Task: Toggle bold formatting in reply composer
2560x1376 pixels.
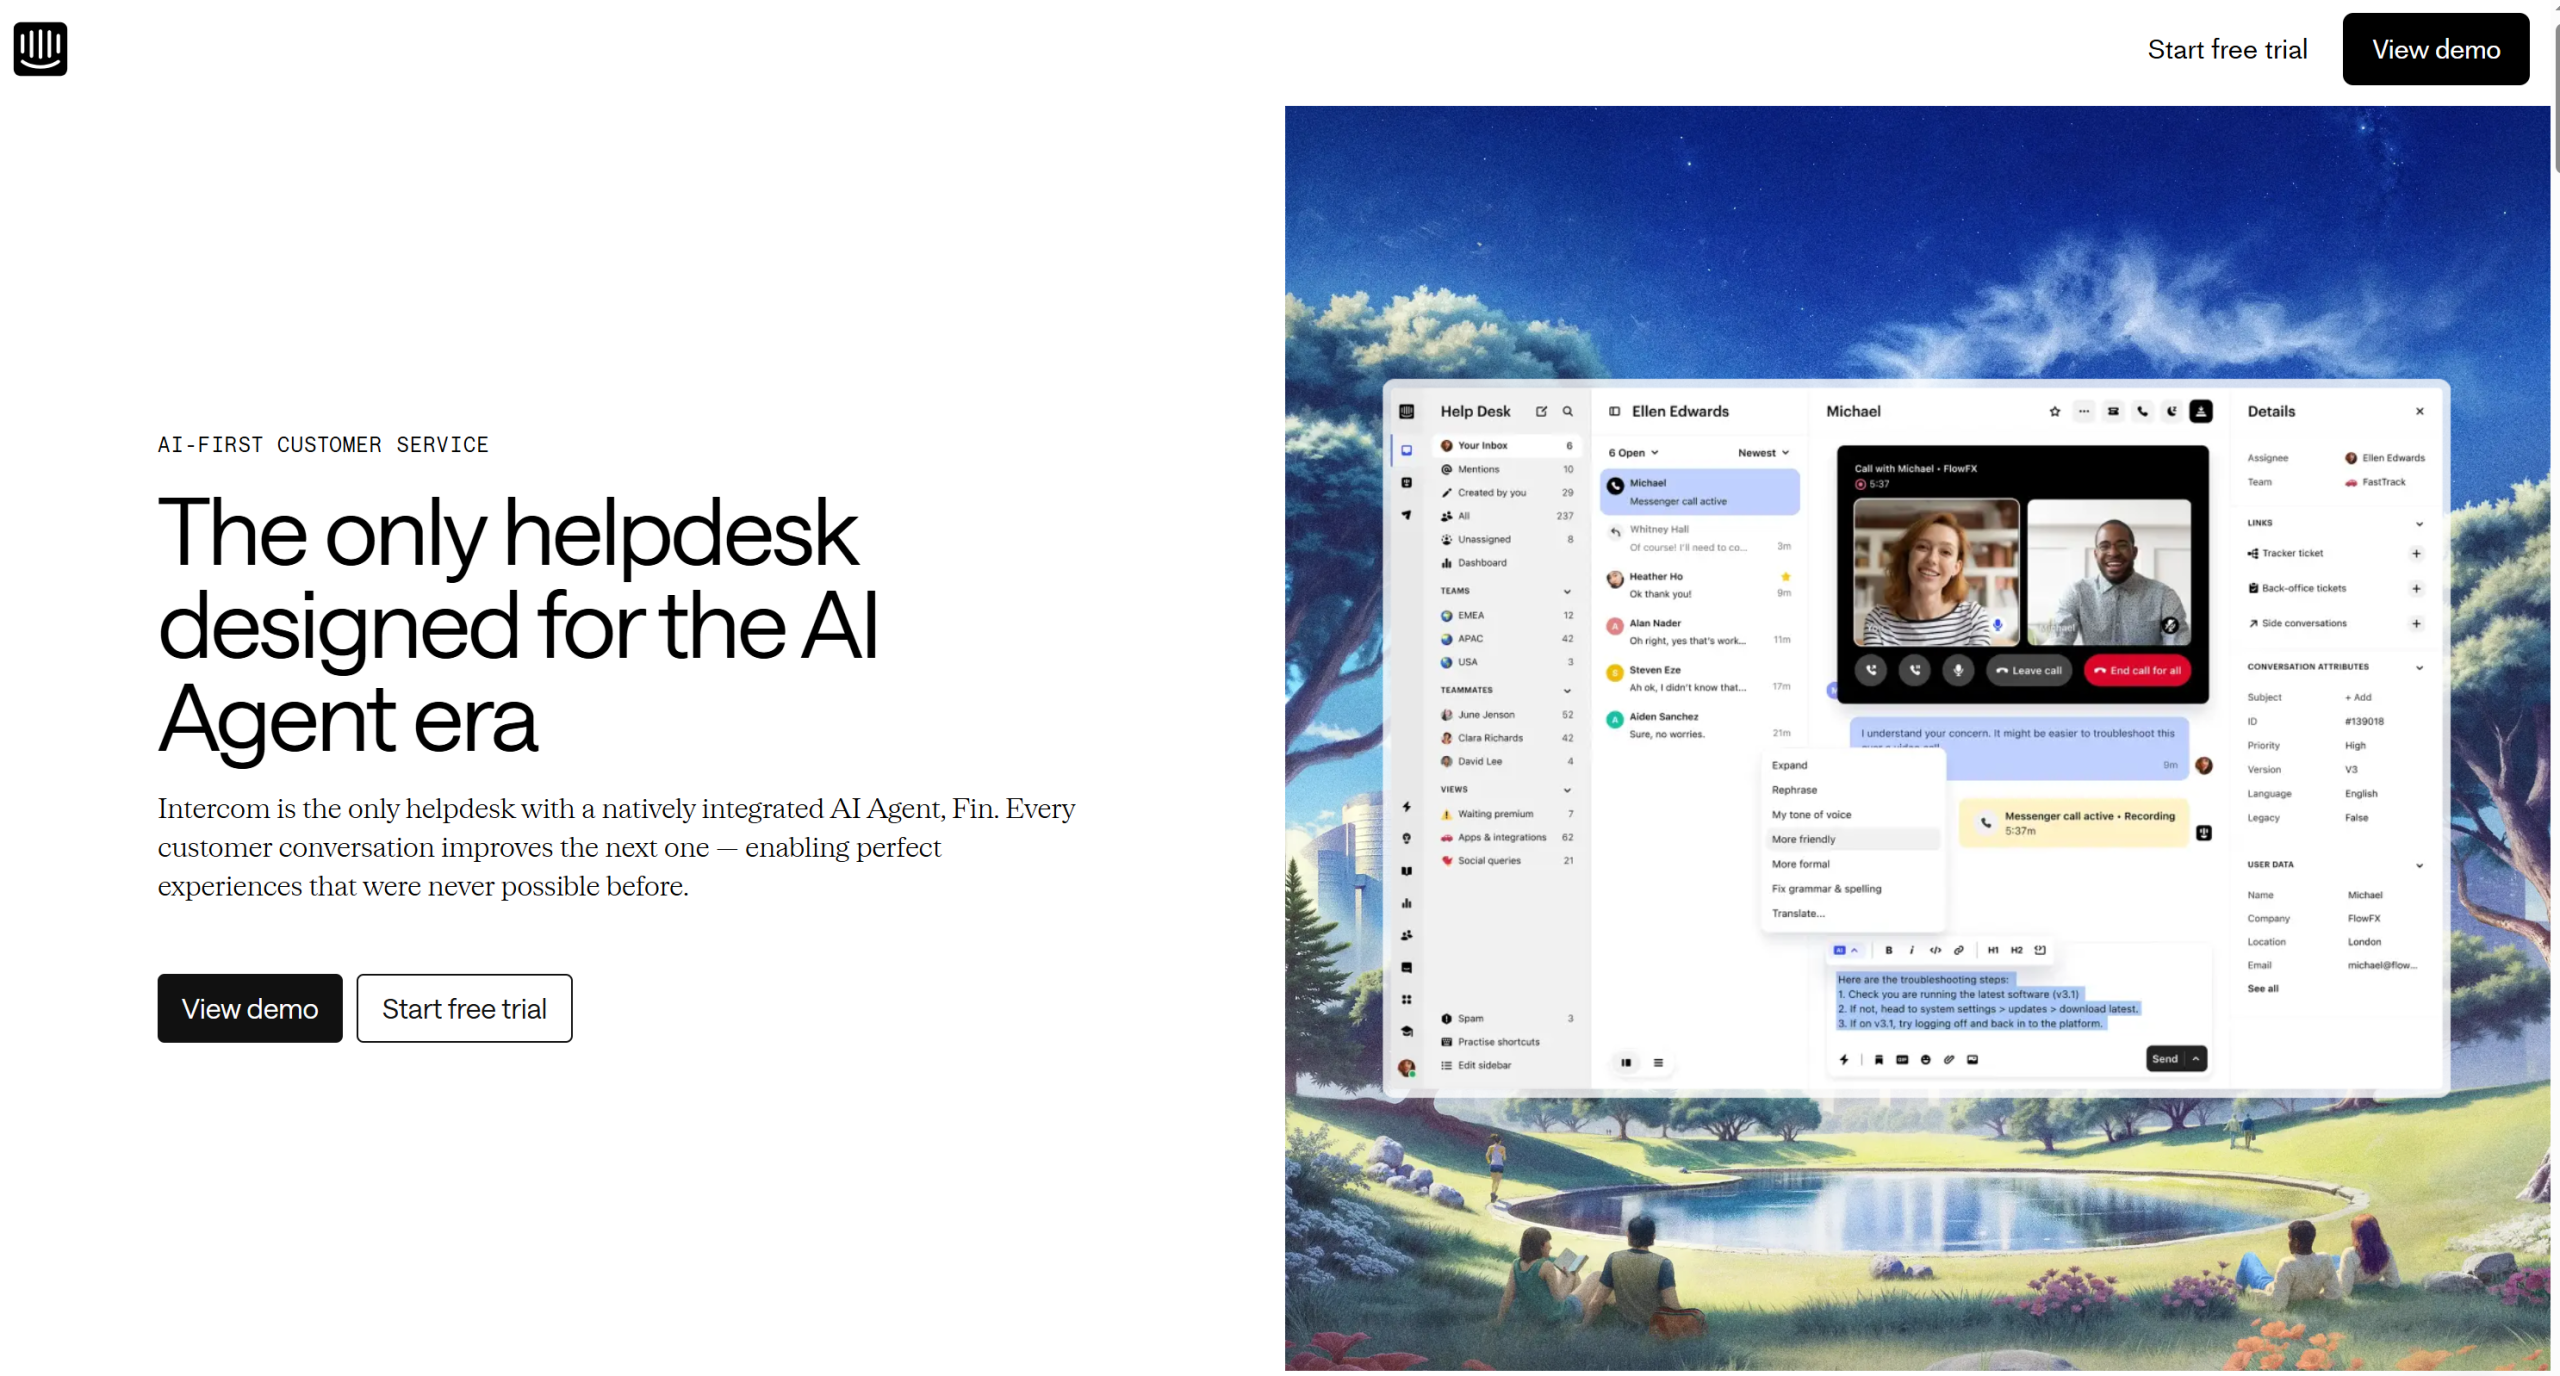Action: click(x=1888, y=950)
